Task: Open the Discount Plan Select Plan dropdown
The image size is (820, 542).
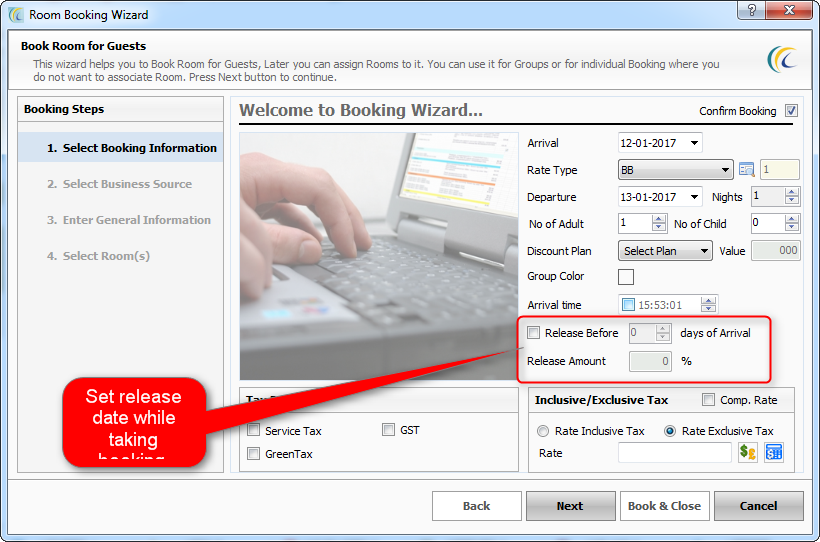Action: click(704, 251)
